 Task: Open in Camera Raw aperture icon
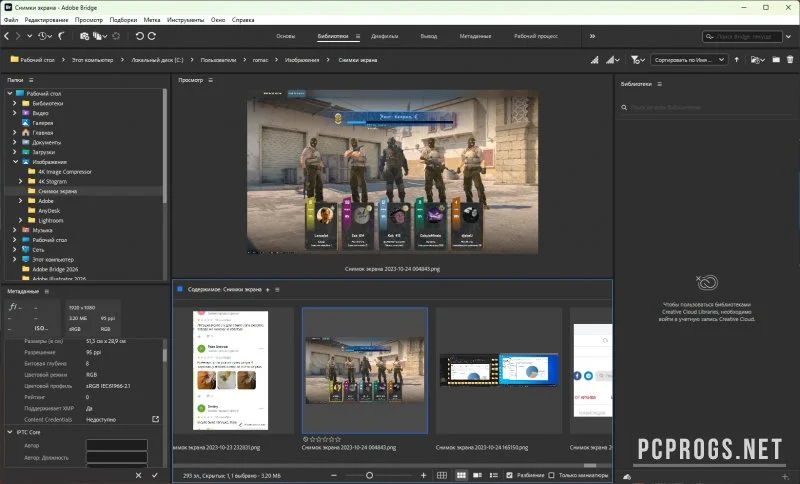pyautogui.click(x=116, y=36)
